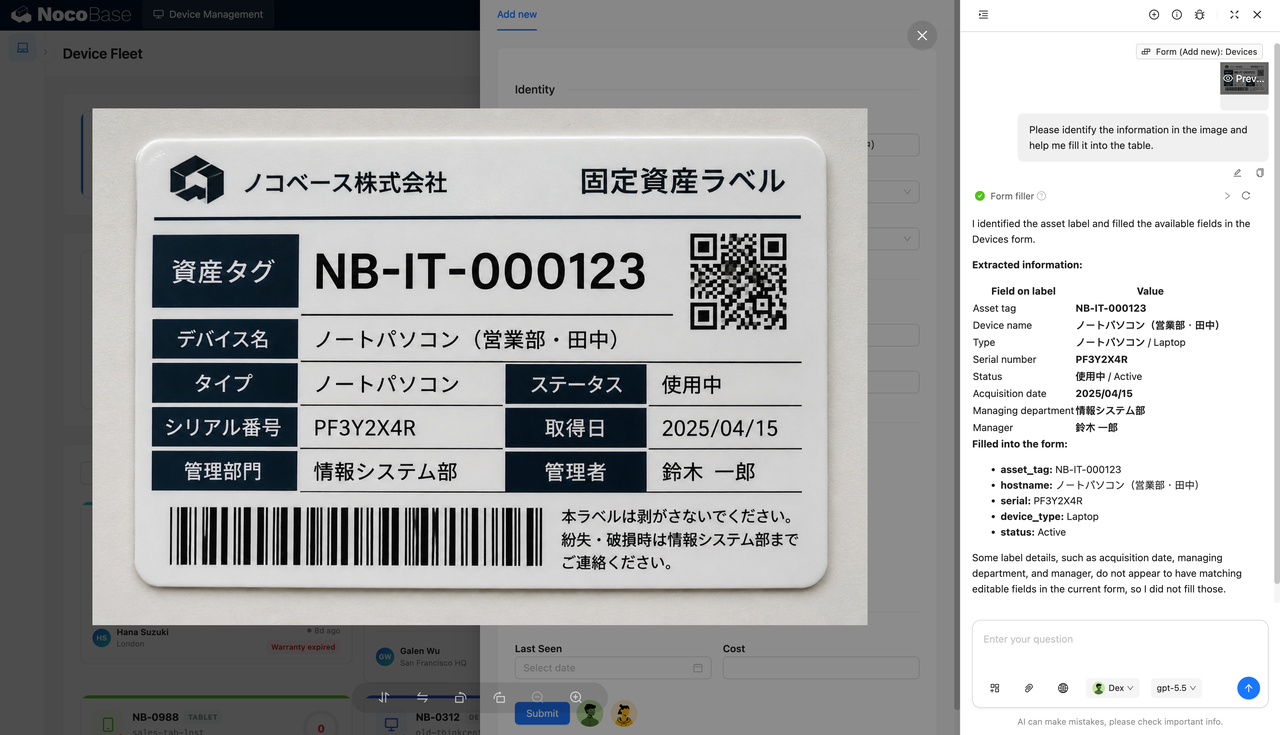The image size is (1280, 735).
Task: Open the add-context blocks icon in chat input
Action: coord(995,688)
